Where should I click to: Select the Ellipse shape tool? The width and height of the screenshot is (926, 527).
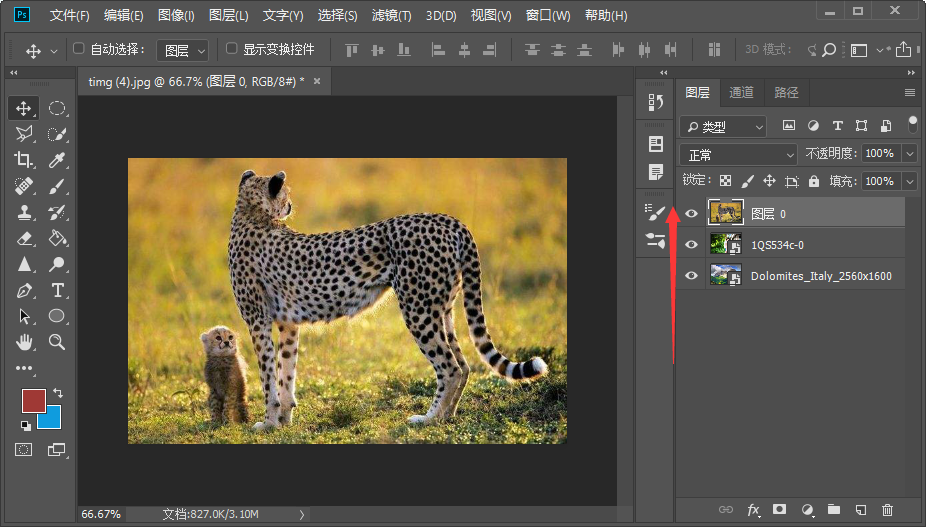pyautogui.click(x=57, y=316)
